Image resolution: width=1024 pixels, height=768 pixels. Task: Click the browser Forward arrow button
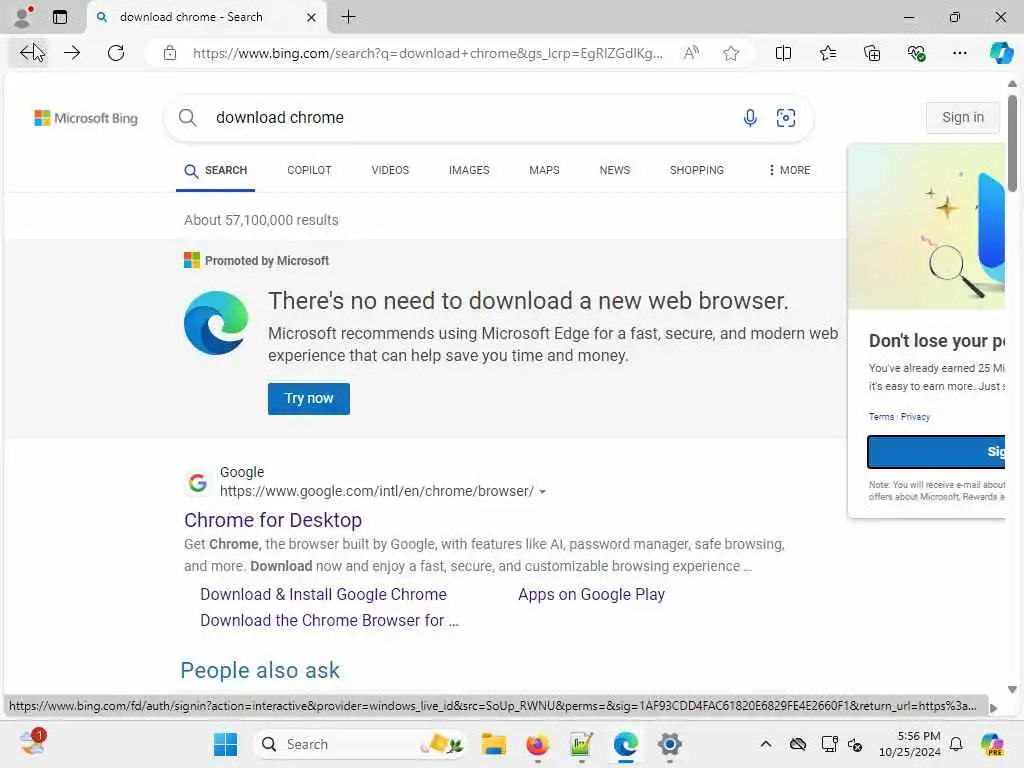click(x=72, y=53)
